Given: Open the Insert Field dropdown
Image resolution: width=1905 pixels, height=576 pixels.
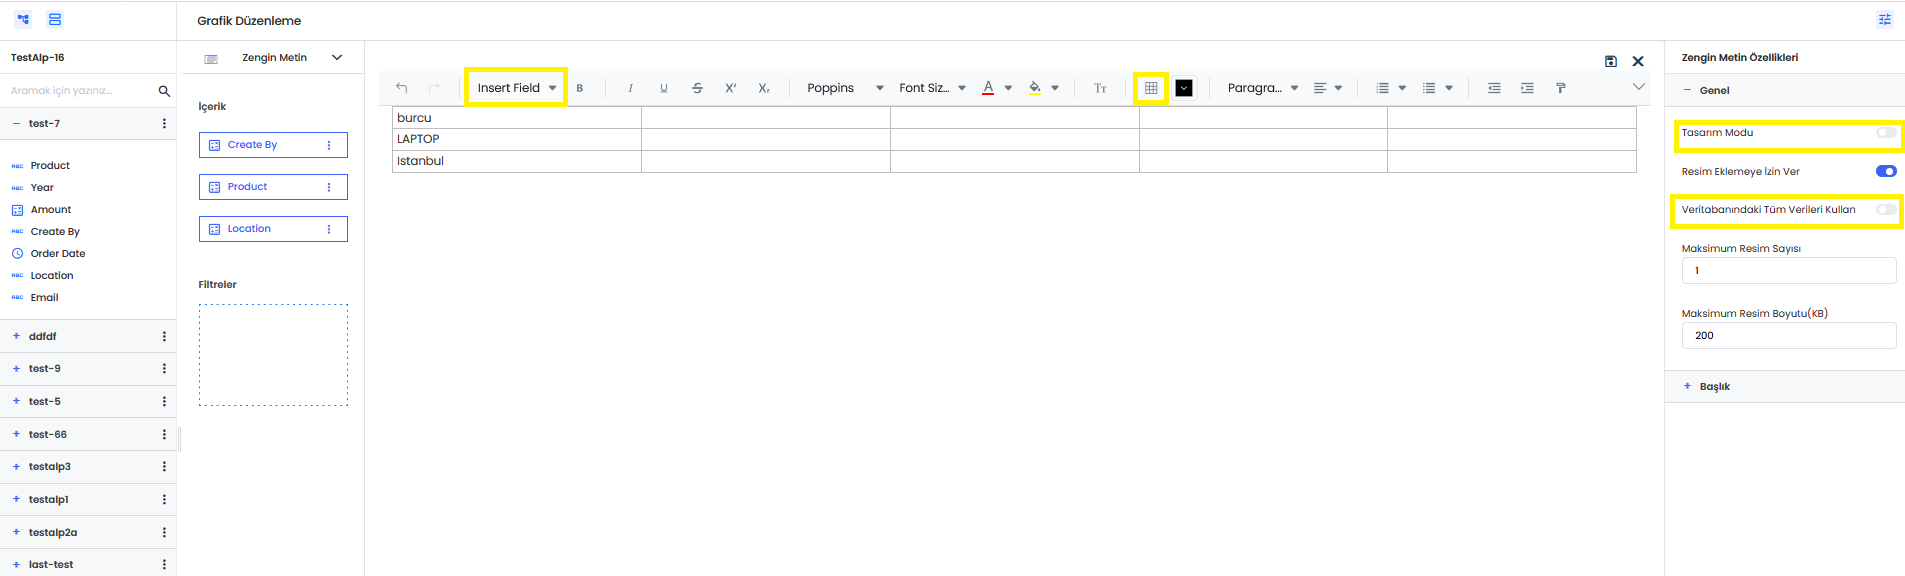Looking at the screenshot, I should 516,88.
